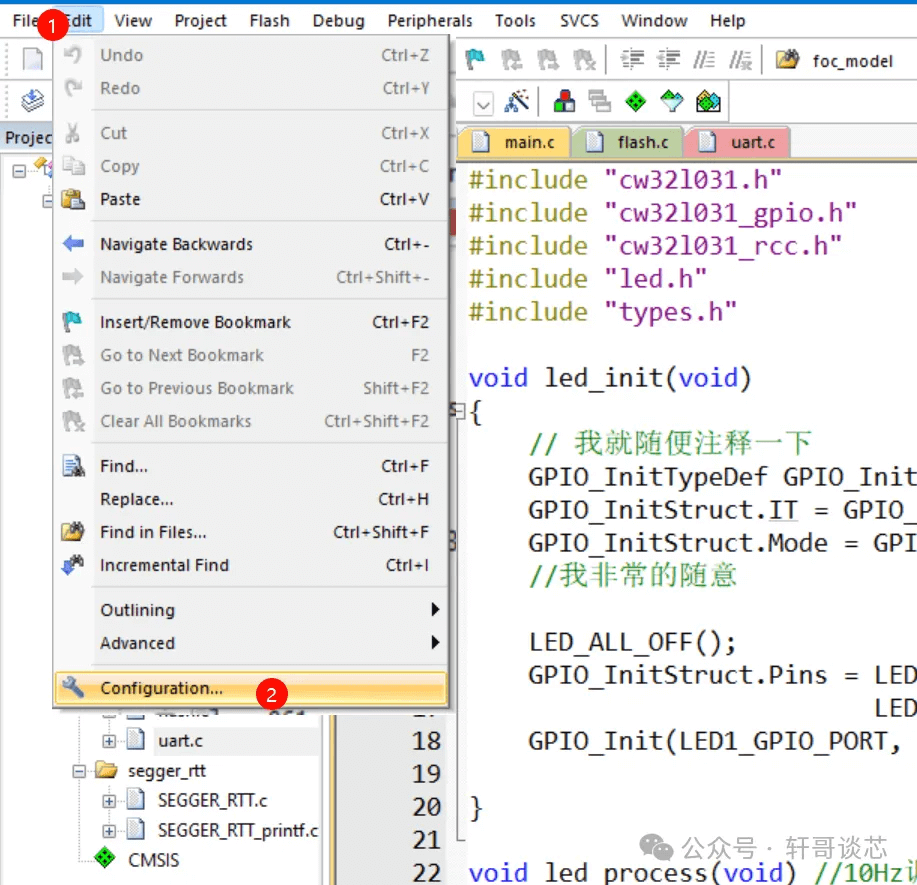
Task: Choose Configuration... from the Edit menu
Action: click(161, 688)
